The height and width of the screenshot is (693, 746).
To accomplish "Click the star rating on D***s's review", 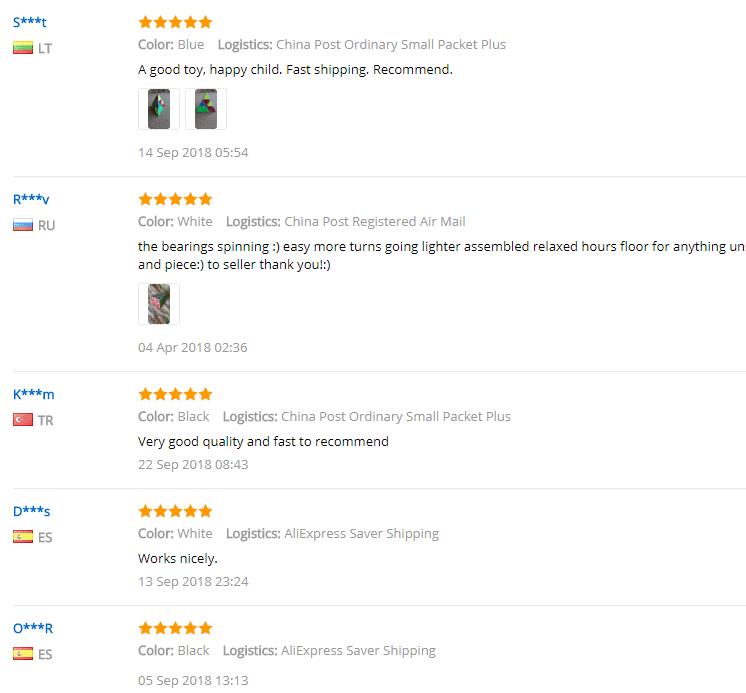I will pos(175,511).
